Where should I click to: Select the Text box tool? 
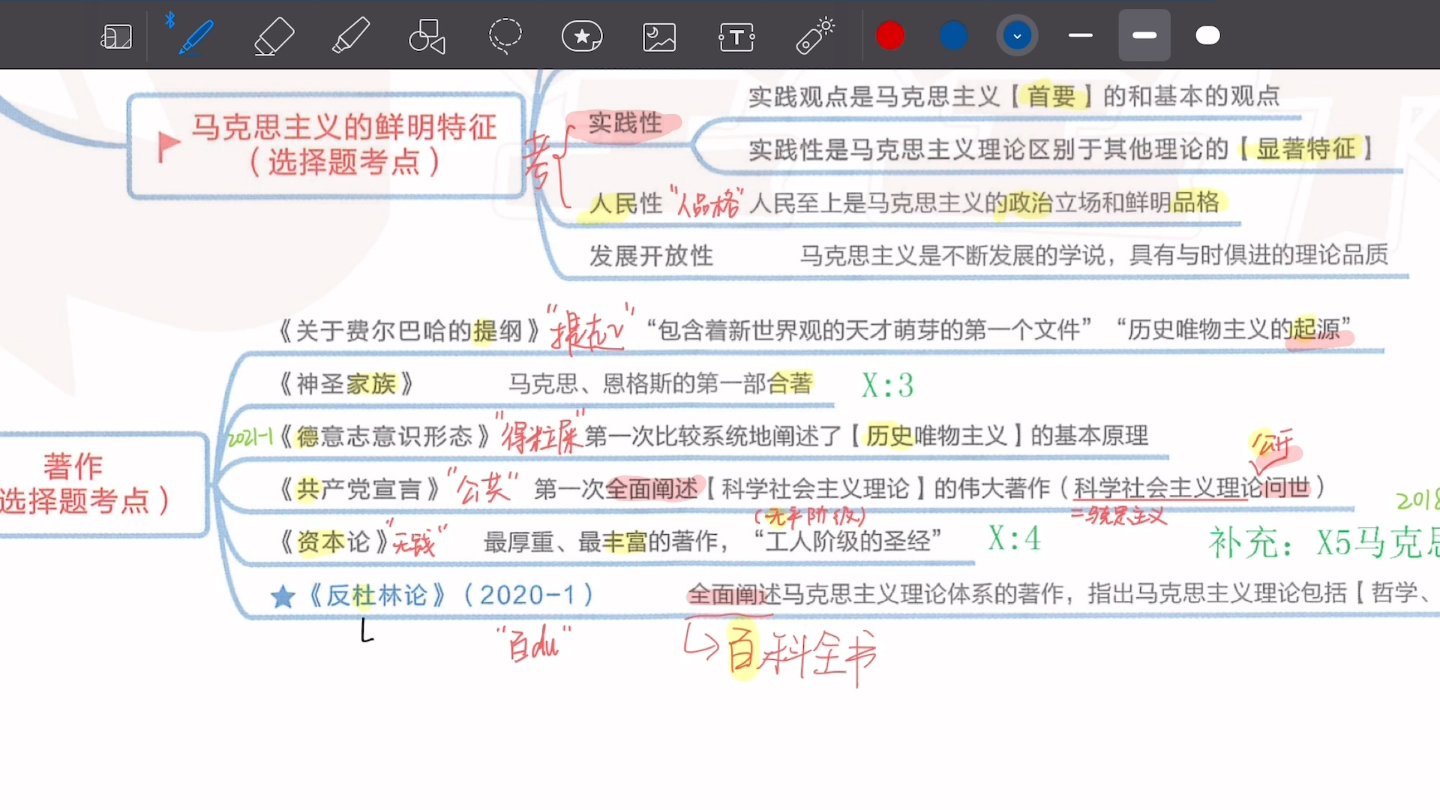(737, 37)
